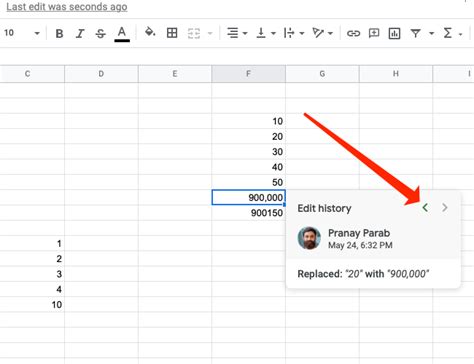Open horizontal align options
This screenshot has height=364, width=474.
coord(237,33)
